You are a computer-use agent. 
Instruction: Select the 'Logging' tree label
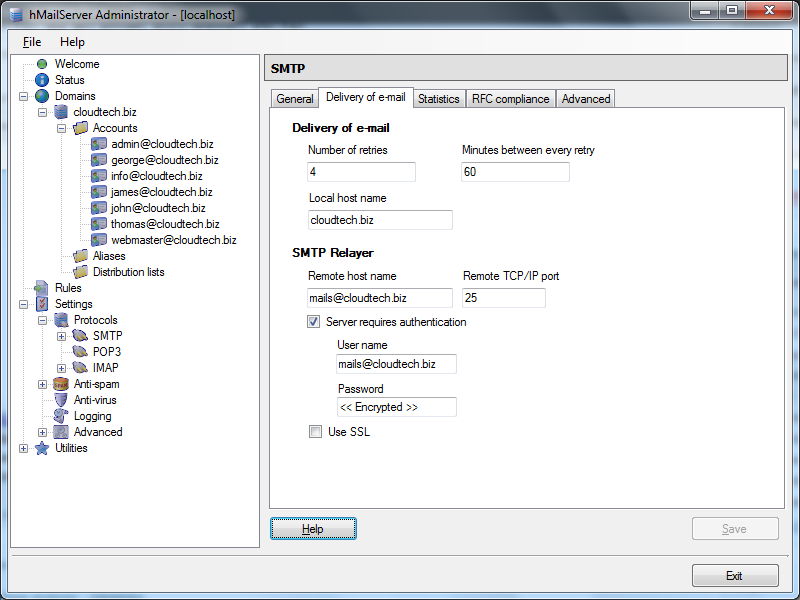pos(92,416)
